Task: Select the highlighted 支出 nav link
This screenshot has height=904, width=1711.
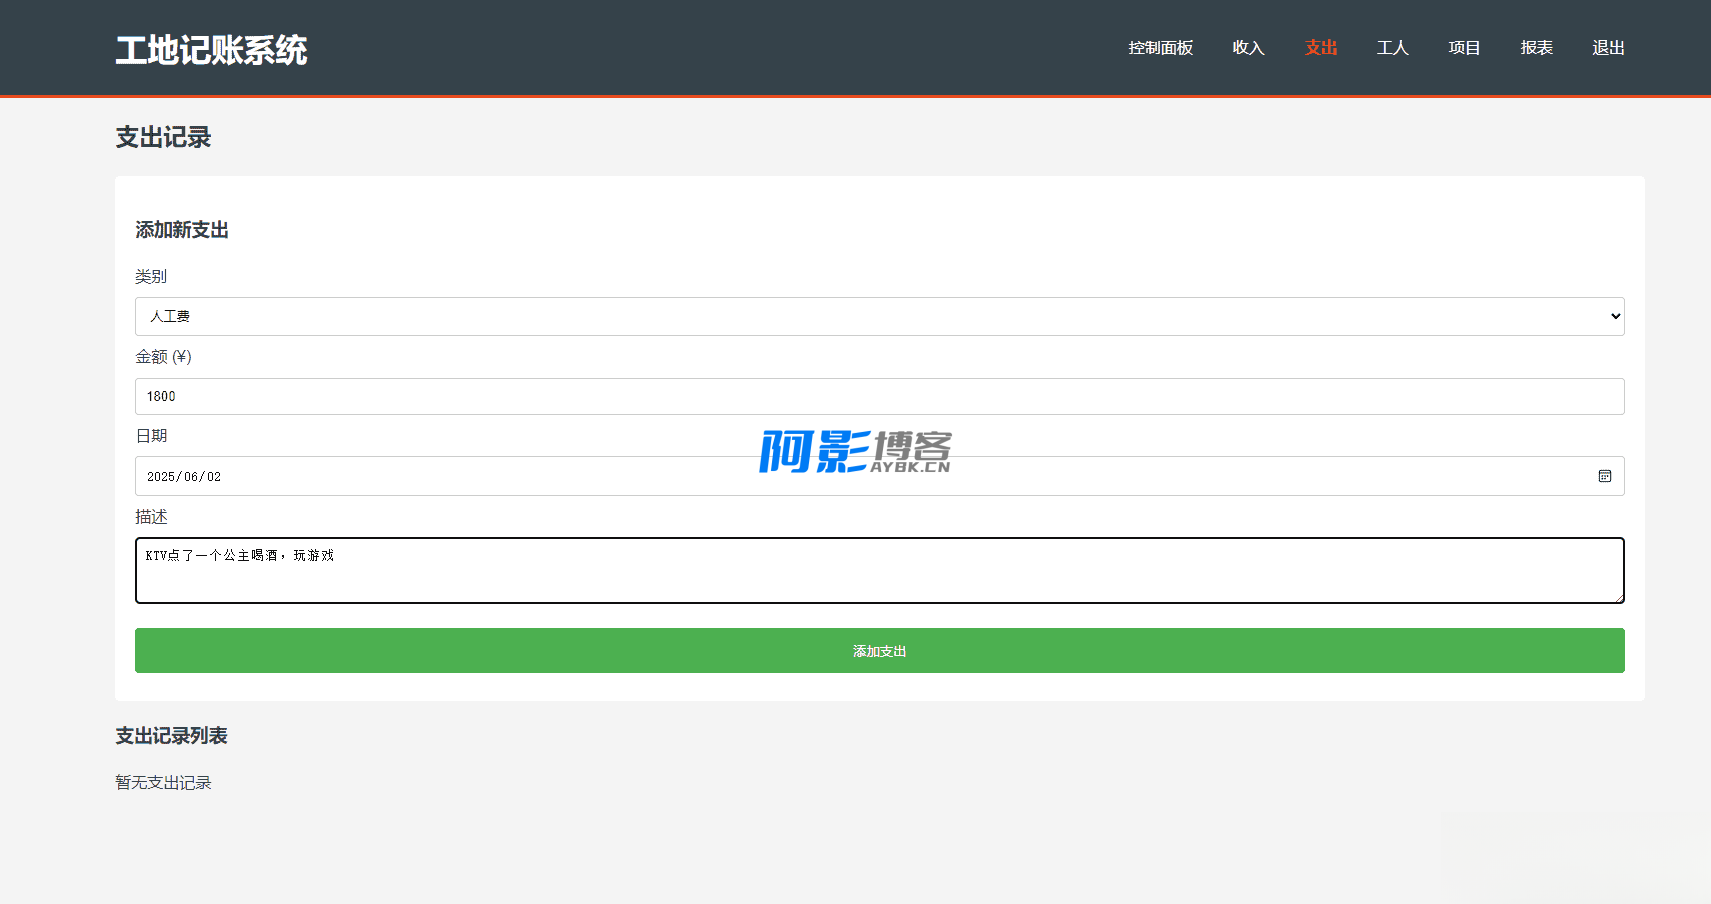Action: (1320, 48)
